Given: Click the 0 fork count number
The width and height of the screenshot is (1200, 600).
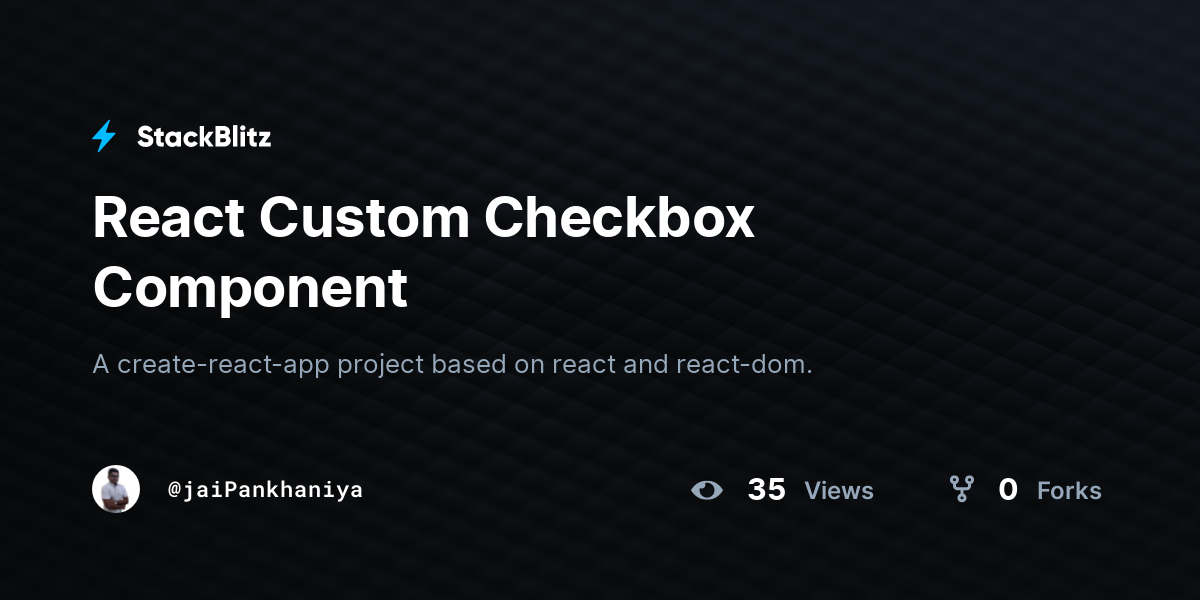Looking at the screenshot, I should (x=1008, y=490).
